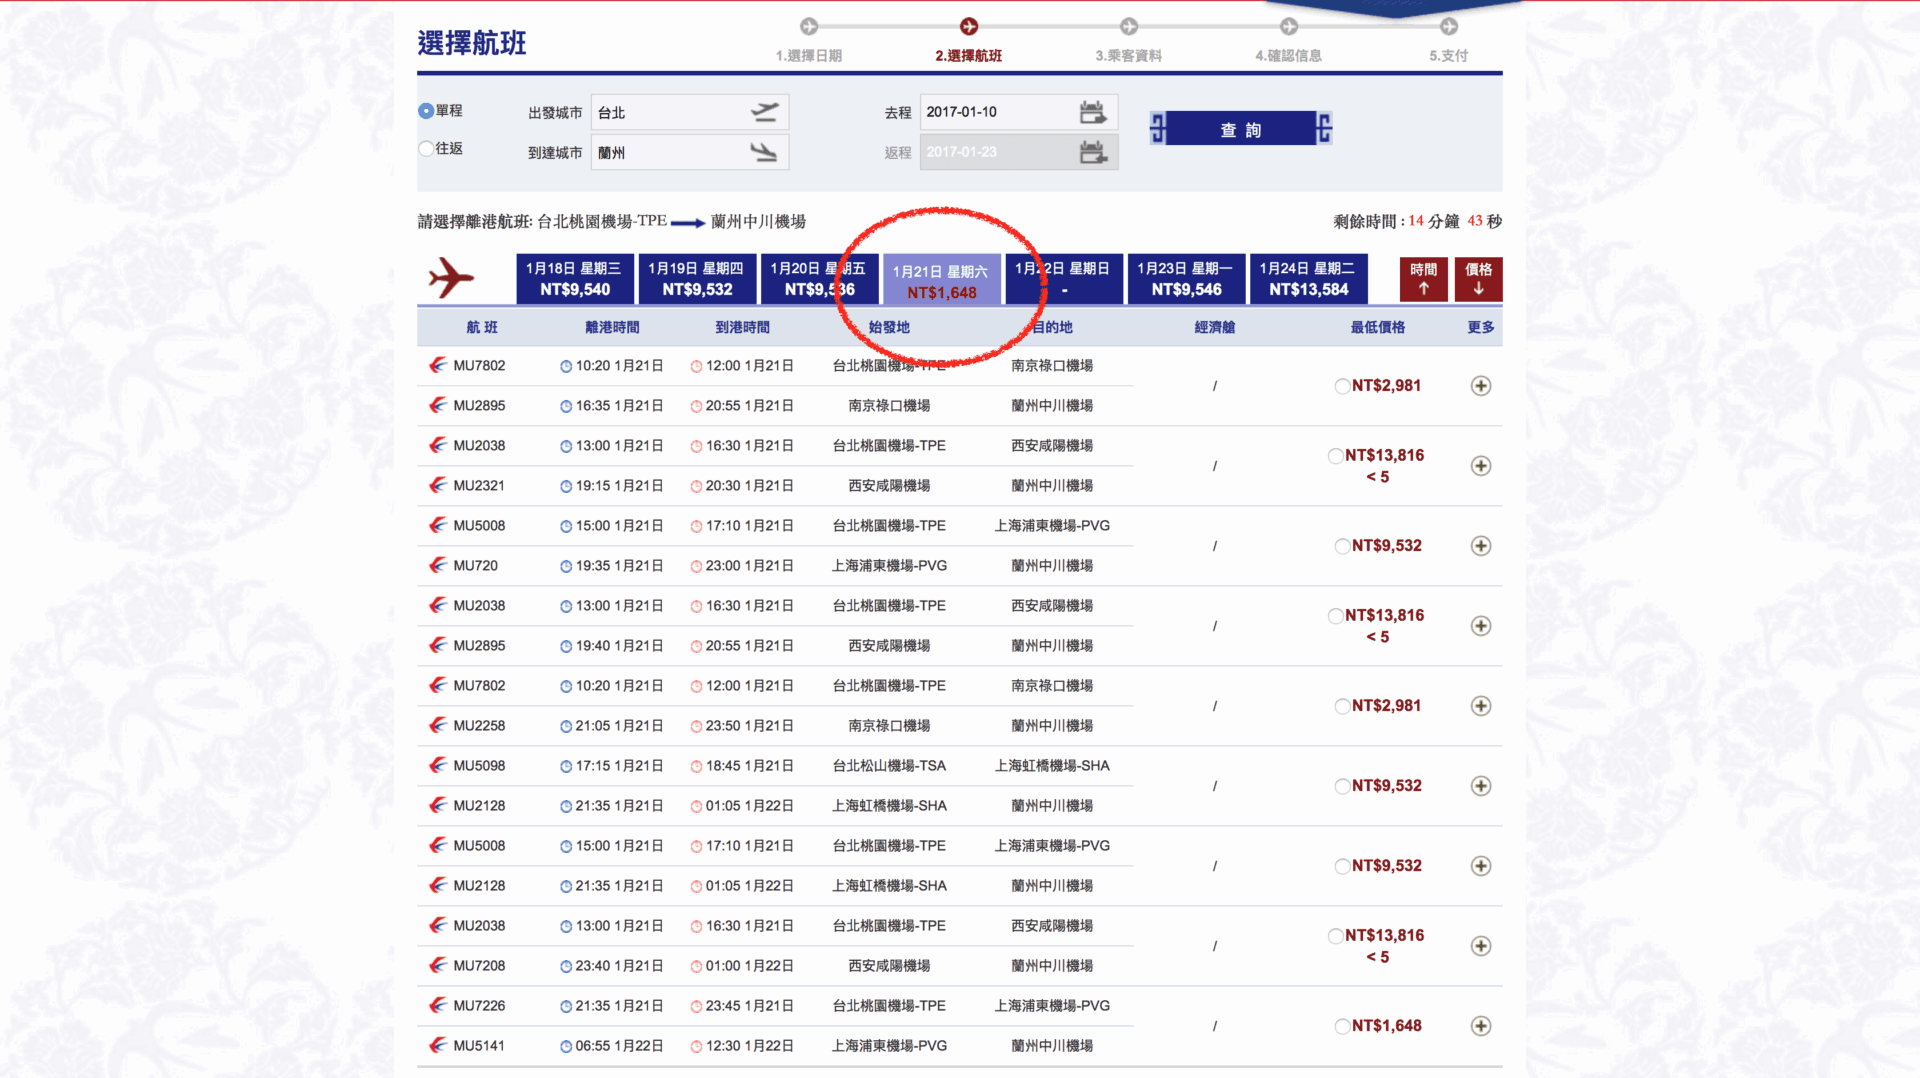The image size is (1920, 1078).
Task: Click the 5.支付 step label
Action: coord(1448,56)
